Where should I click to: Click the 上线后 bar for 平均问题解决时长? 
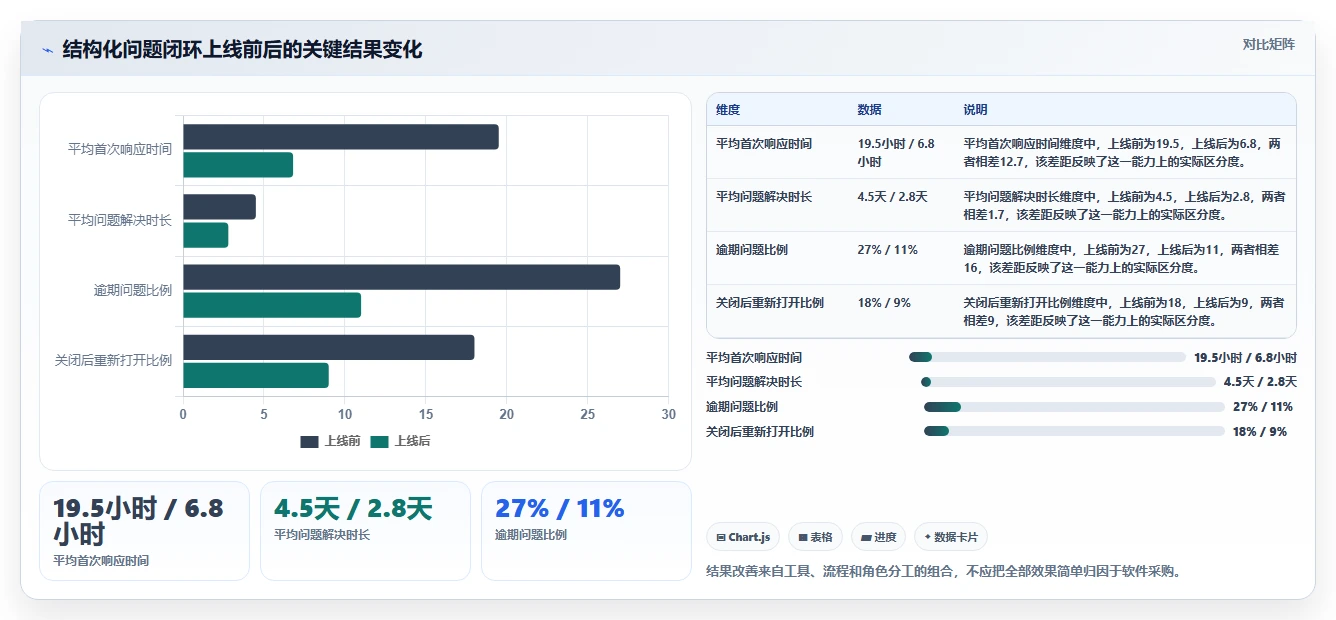tap(206, 235)
